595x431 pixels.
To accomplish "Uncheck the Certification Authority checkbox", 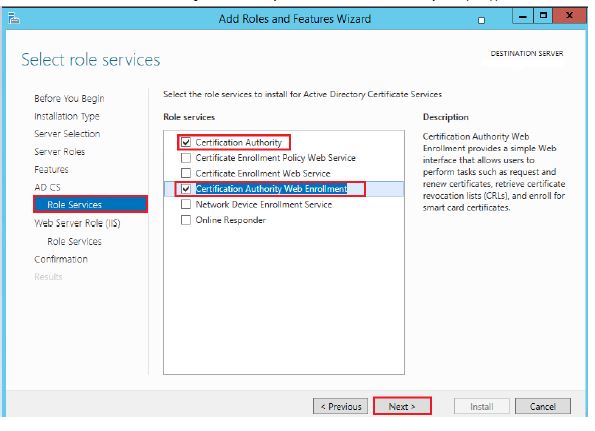I will [x=186, y=142].
